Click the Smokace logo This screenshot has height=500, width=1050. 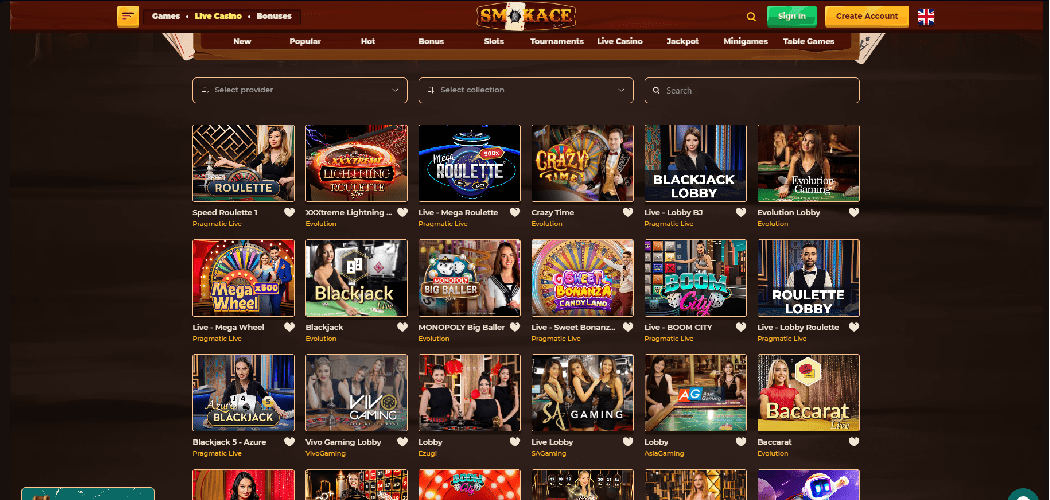pos(525,16)
